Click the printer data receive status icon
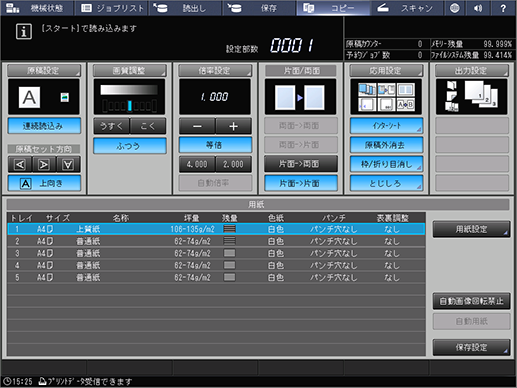This screenshot has height=388, width=517. [x=42, y=381]
